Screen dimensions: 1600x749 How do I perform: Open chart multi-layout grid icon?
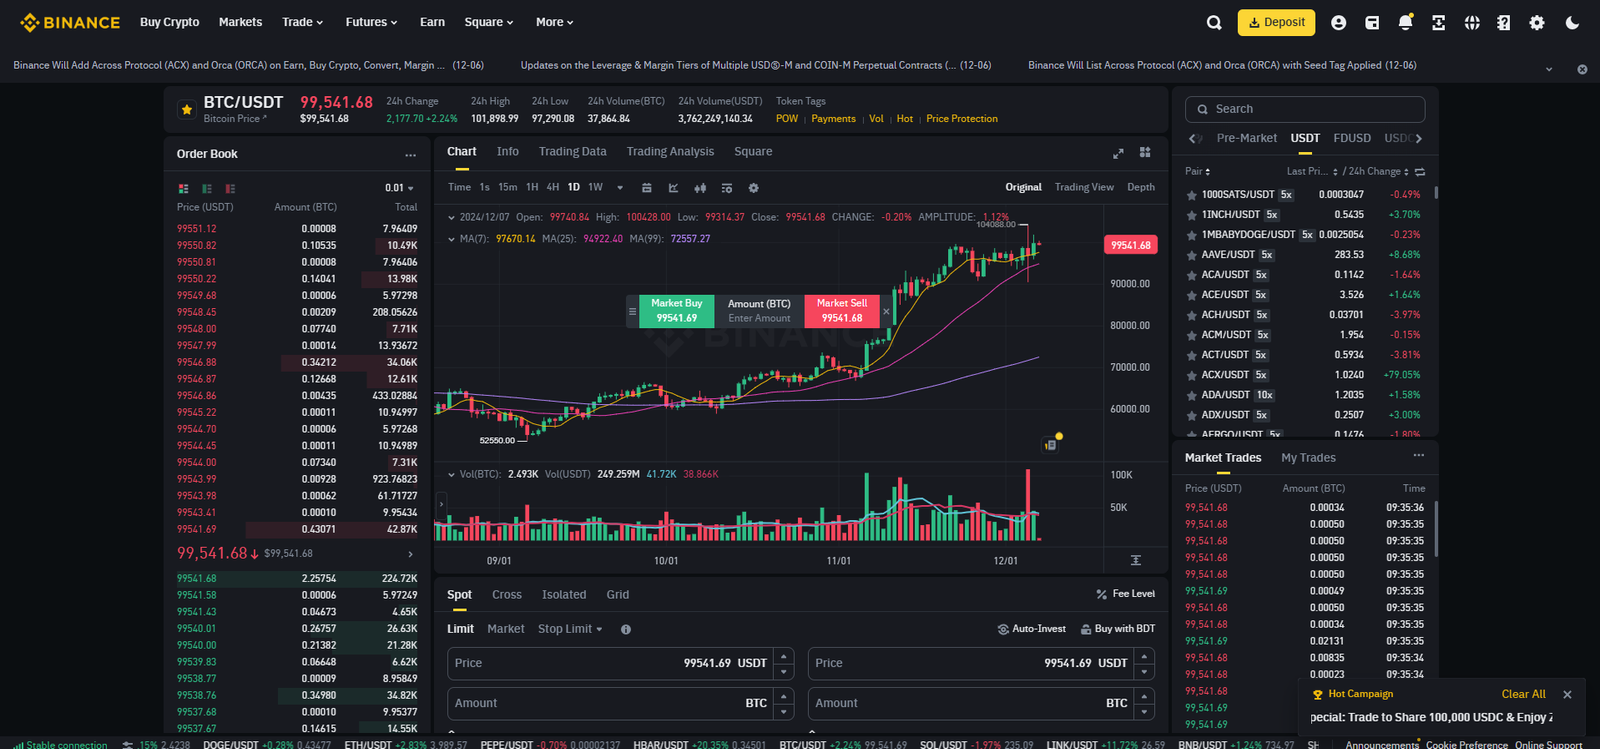pos(1145,152)
